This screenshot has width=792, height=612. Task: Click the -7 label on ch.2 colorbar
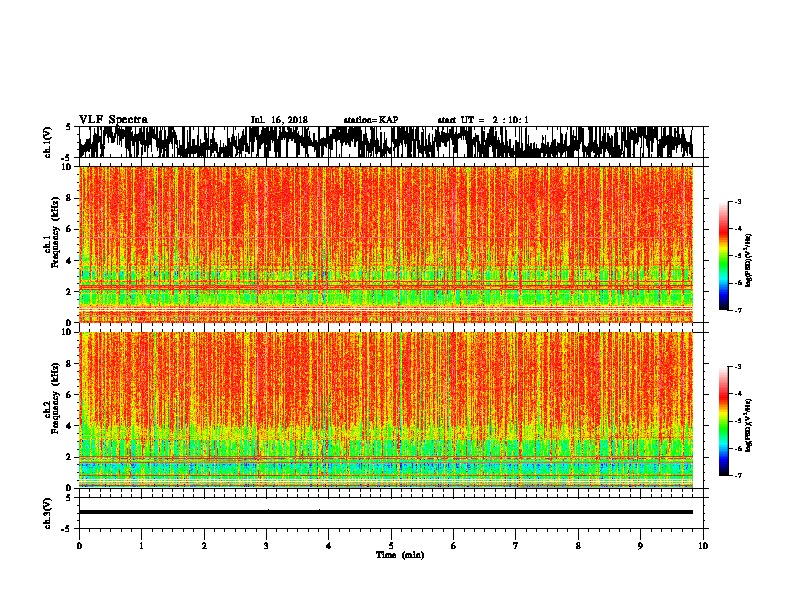tap(737, 475)
